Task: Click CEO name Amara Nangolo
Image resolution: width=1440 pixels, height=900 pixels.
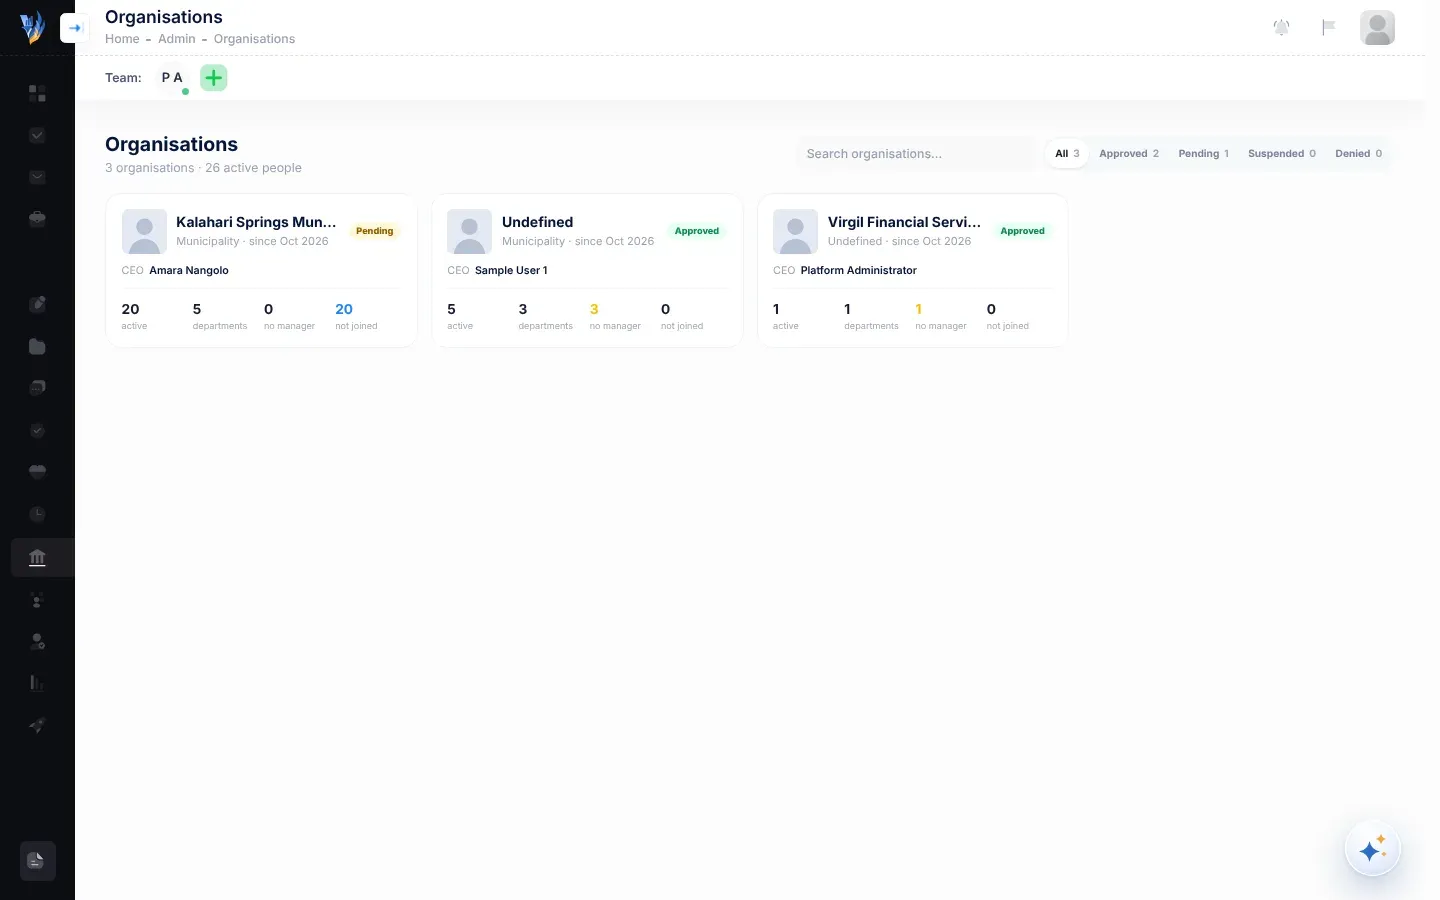Action: (x=189, y=271)
